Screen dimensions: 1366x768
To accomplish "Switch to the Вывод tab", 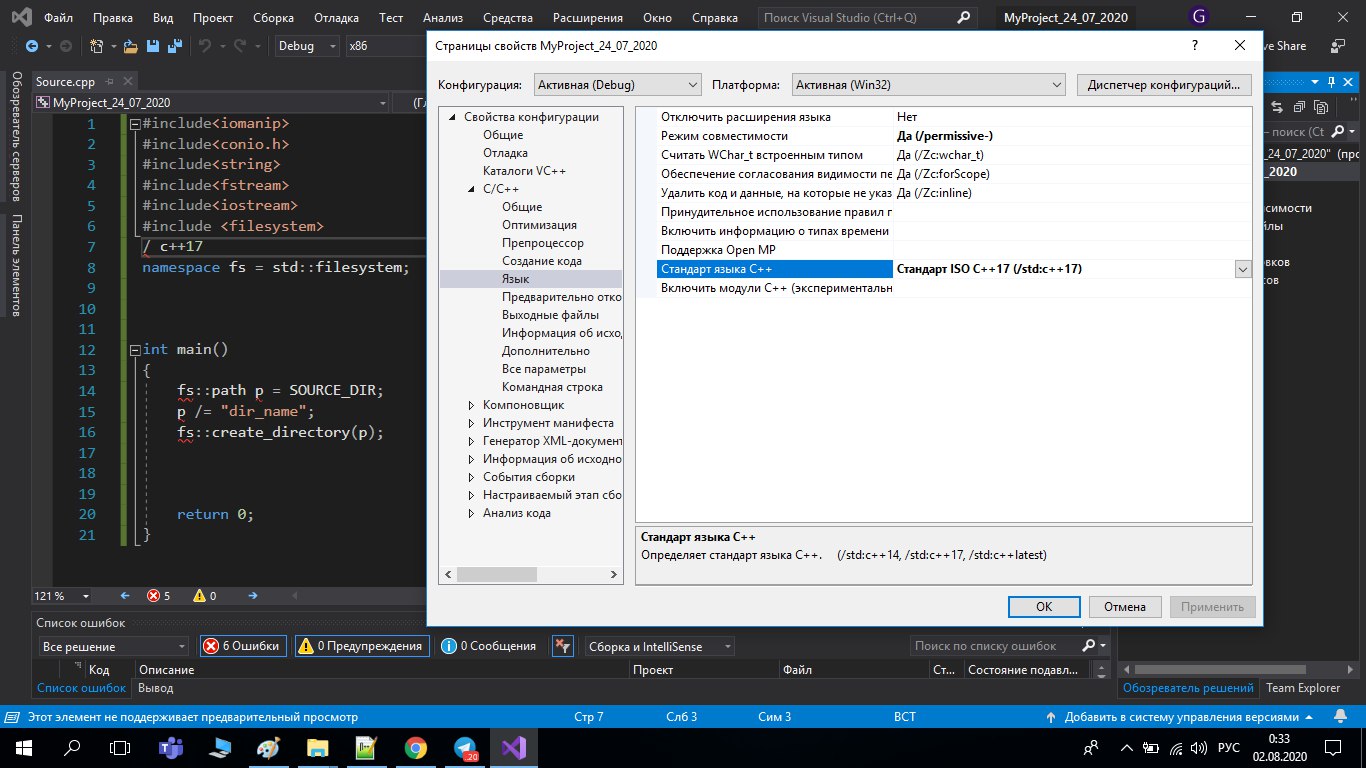I will coord(155,688).
